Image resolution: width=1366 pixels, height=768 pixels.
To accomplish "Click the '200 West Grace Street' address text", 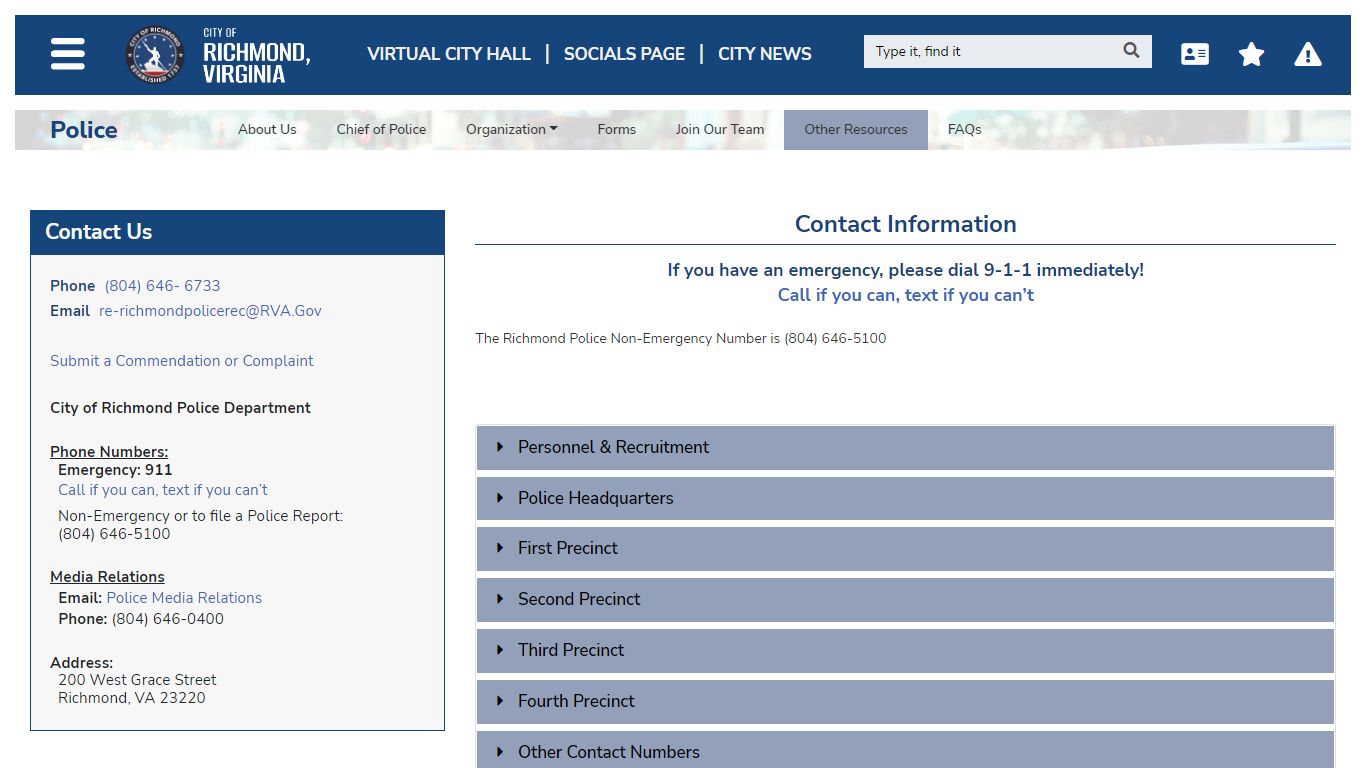I will tap(137, 680).
